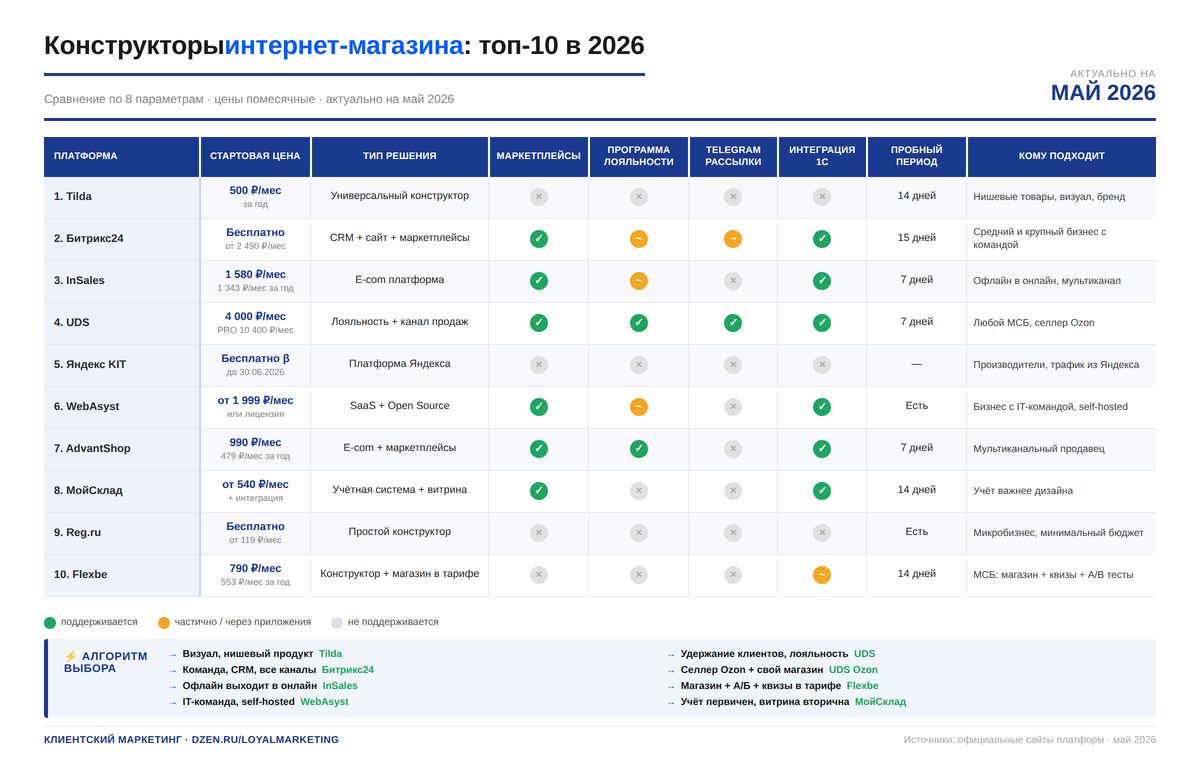1200x760 pixels.
Task: Click the '1. Tilda' platform name
Action: pos(73,197)
